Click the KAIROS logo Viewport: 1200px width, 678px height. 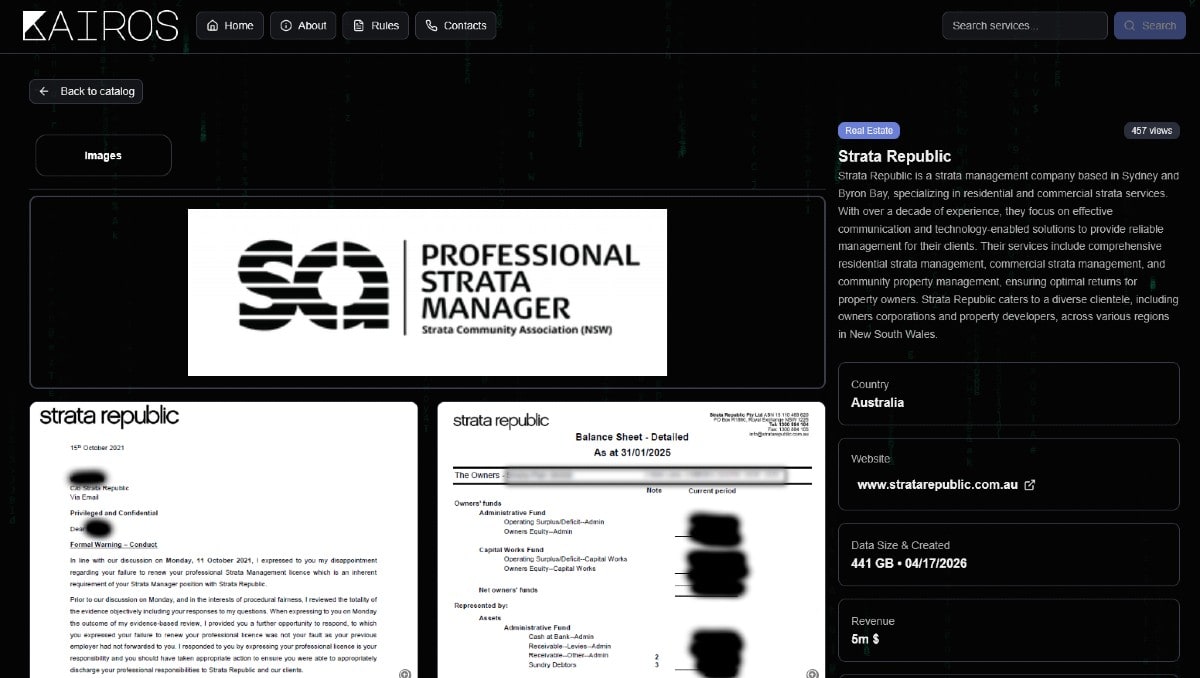(x=100, y=26)
